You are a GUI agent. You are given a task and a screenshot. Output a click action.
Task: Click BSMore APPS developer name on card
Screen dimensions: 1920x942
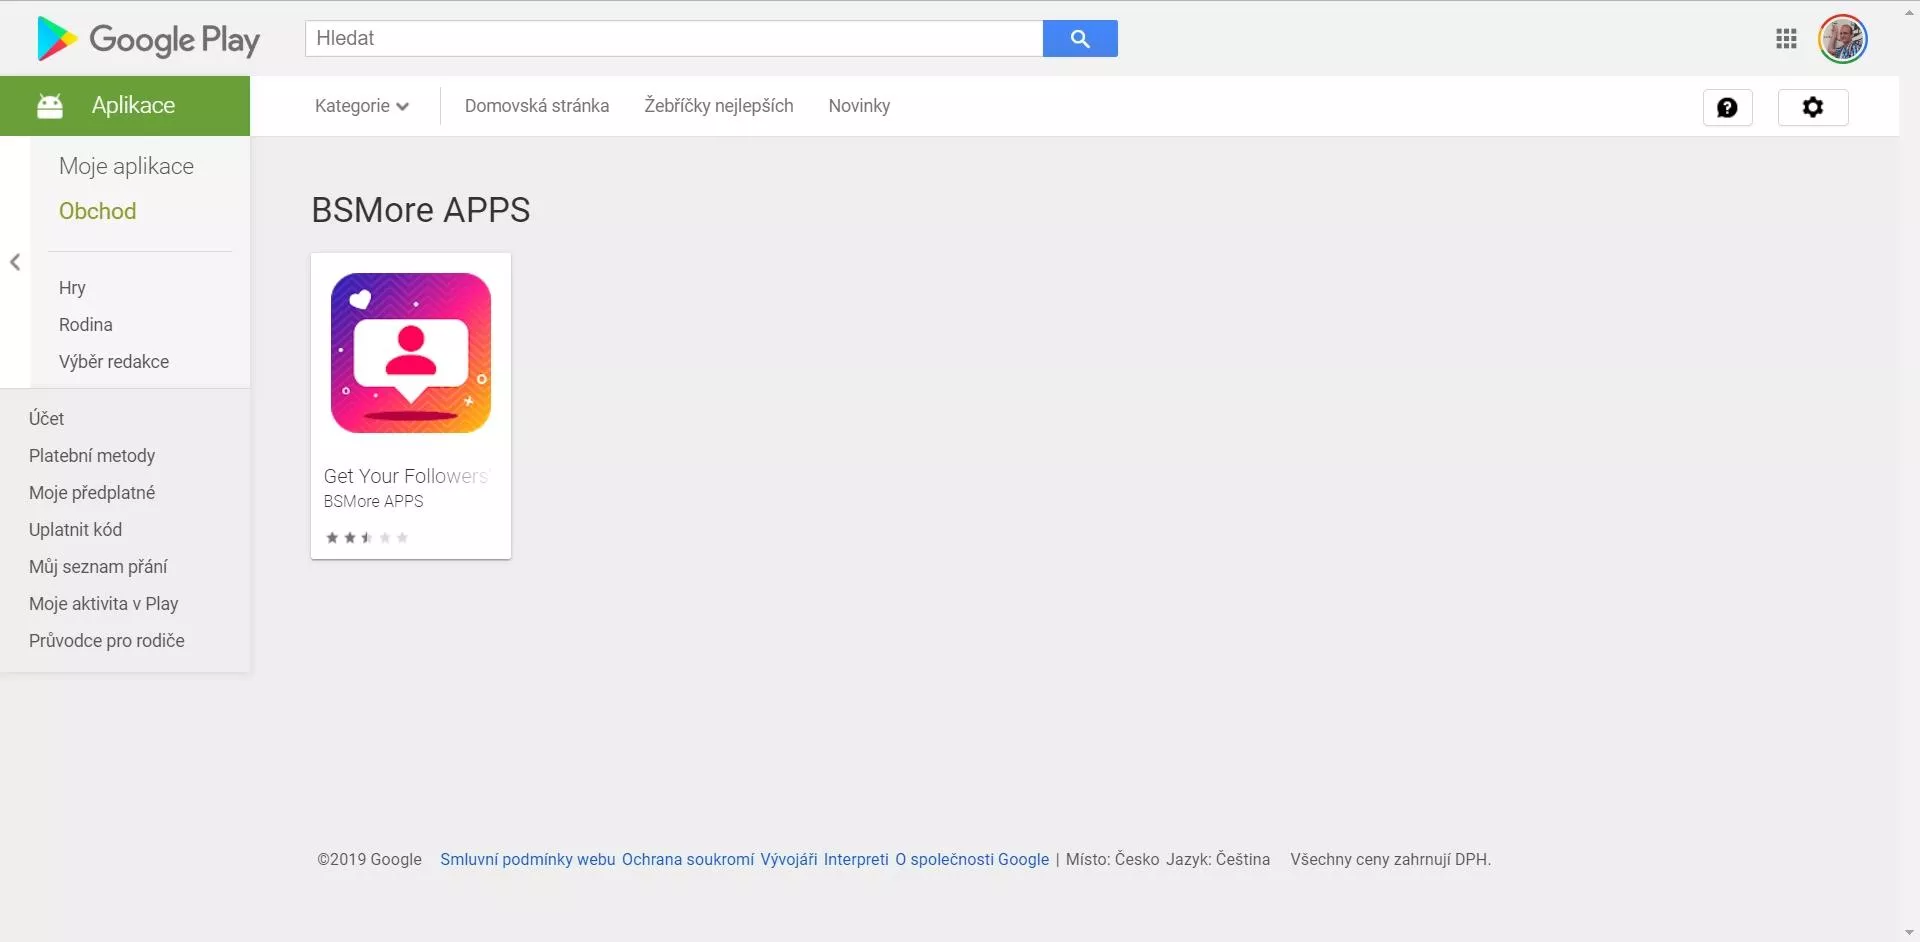point(373,501)
